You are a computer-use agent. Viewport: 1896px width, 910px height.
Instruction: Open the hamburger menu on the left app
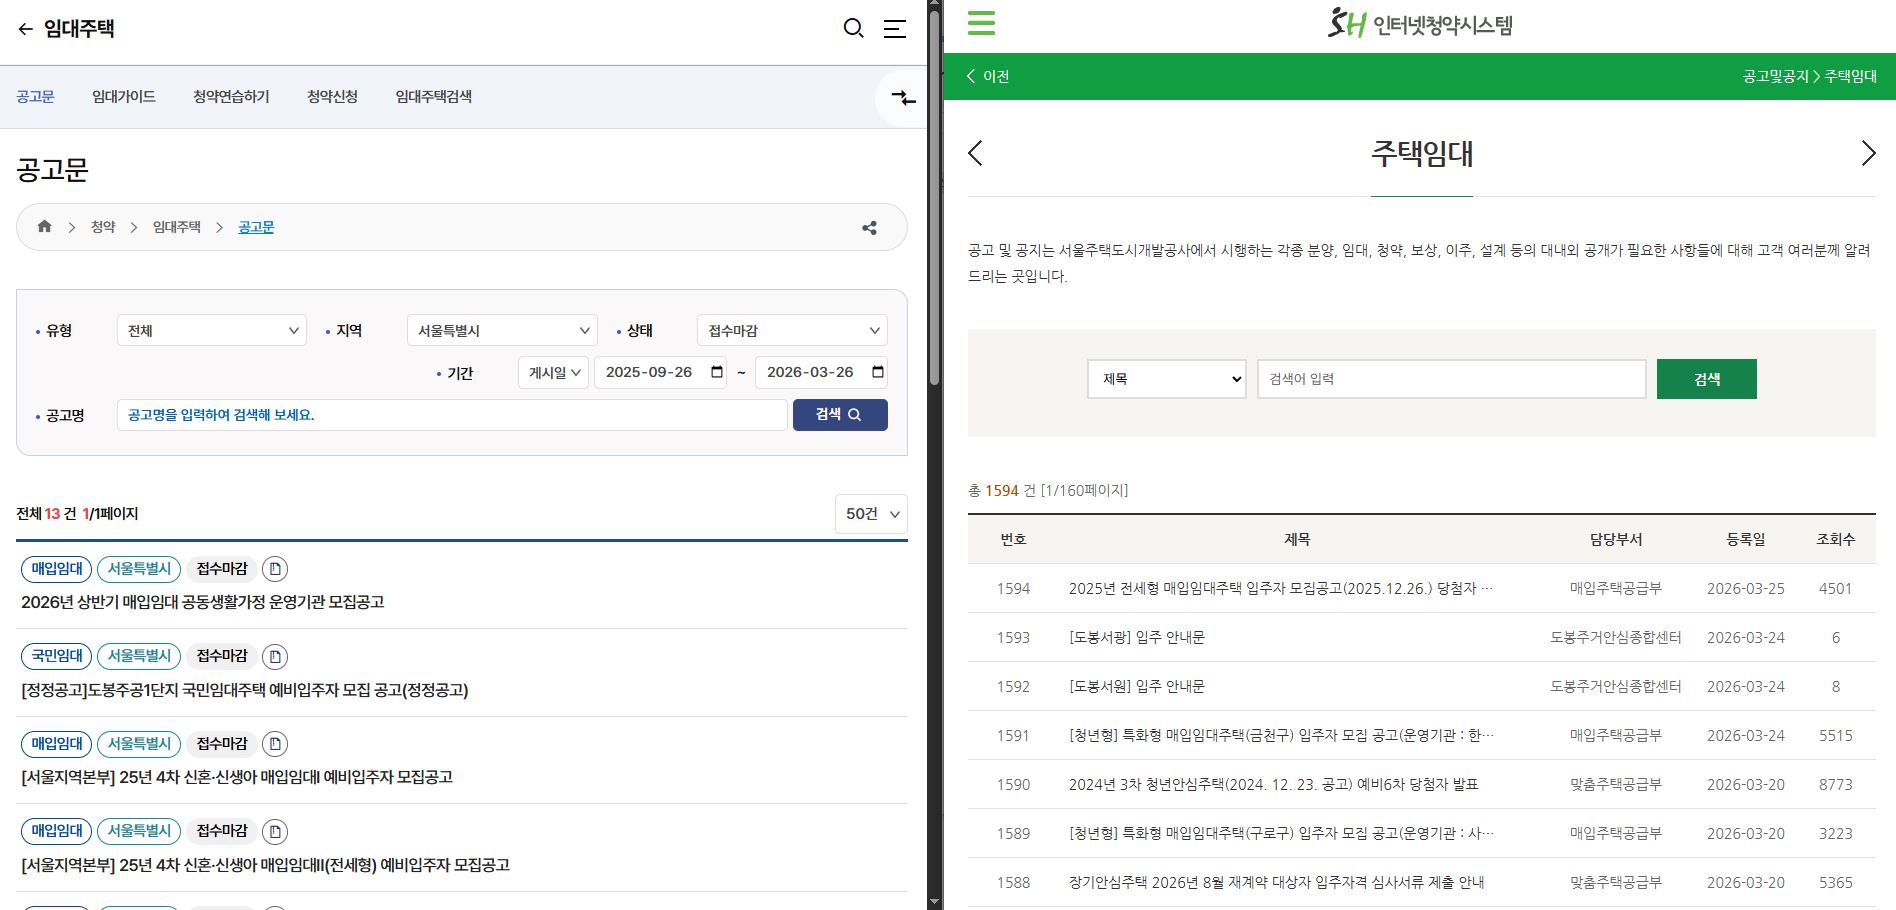coord(895,29)
